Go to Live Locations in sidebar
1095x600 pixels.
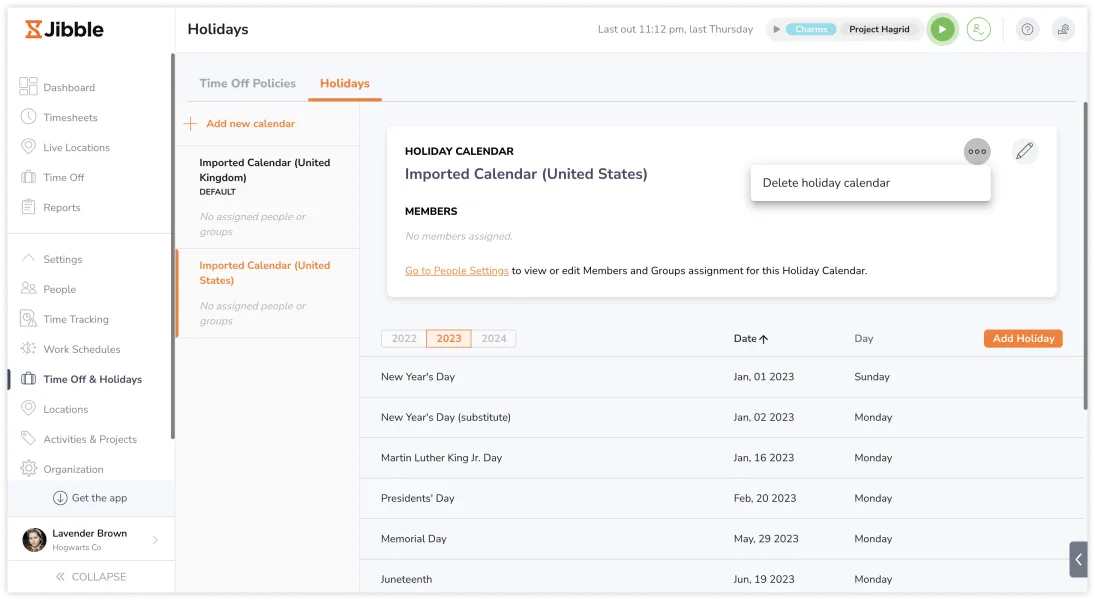(x=76, y=148)
